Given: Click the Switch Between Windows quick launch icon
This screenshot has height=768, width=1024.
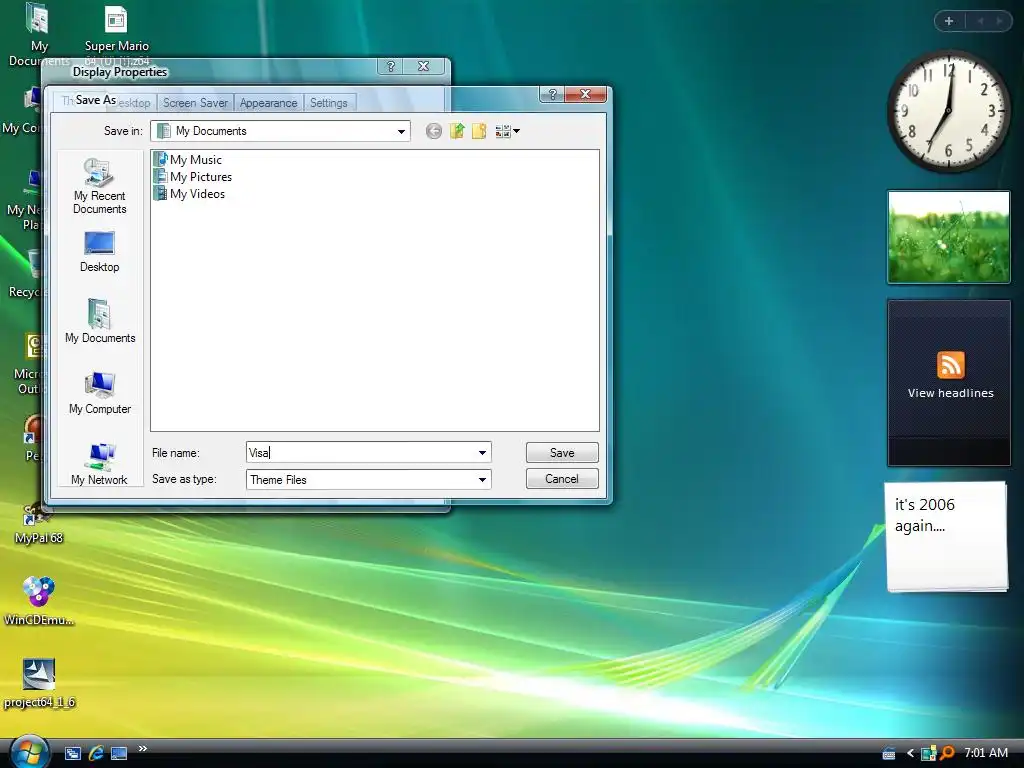Looking at the screenshot, I should 72,754.
